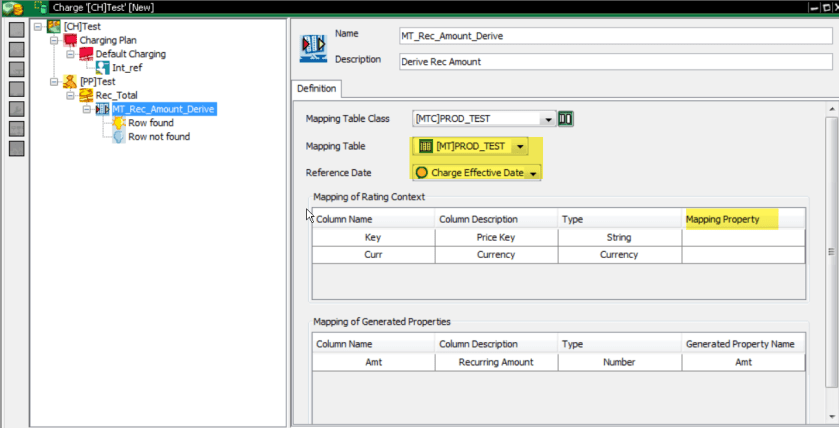The width and height of the screenshot is (839, 428).
Task: Click the Name input field
Action: pos(614,36)
